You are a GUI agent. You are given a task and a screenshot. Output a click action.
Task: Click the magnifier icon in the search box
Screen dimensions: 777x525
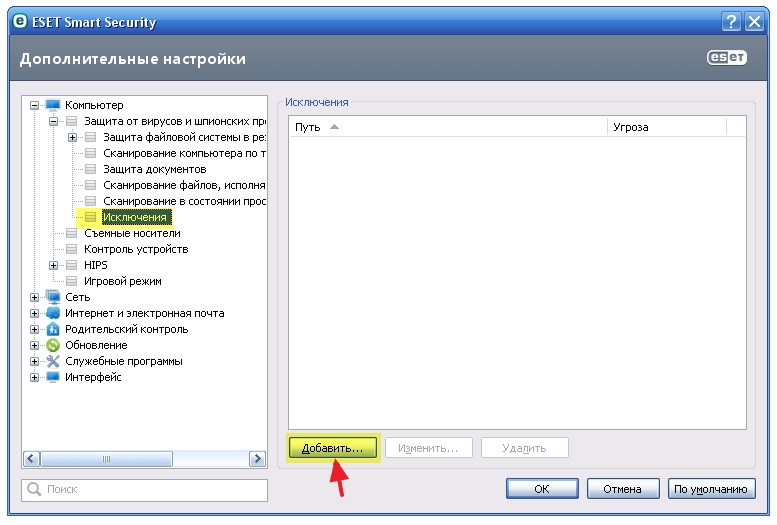[34, 489]
